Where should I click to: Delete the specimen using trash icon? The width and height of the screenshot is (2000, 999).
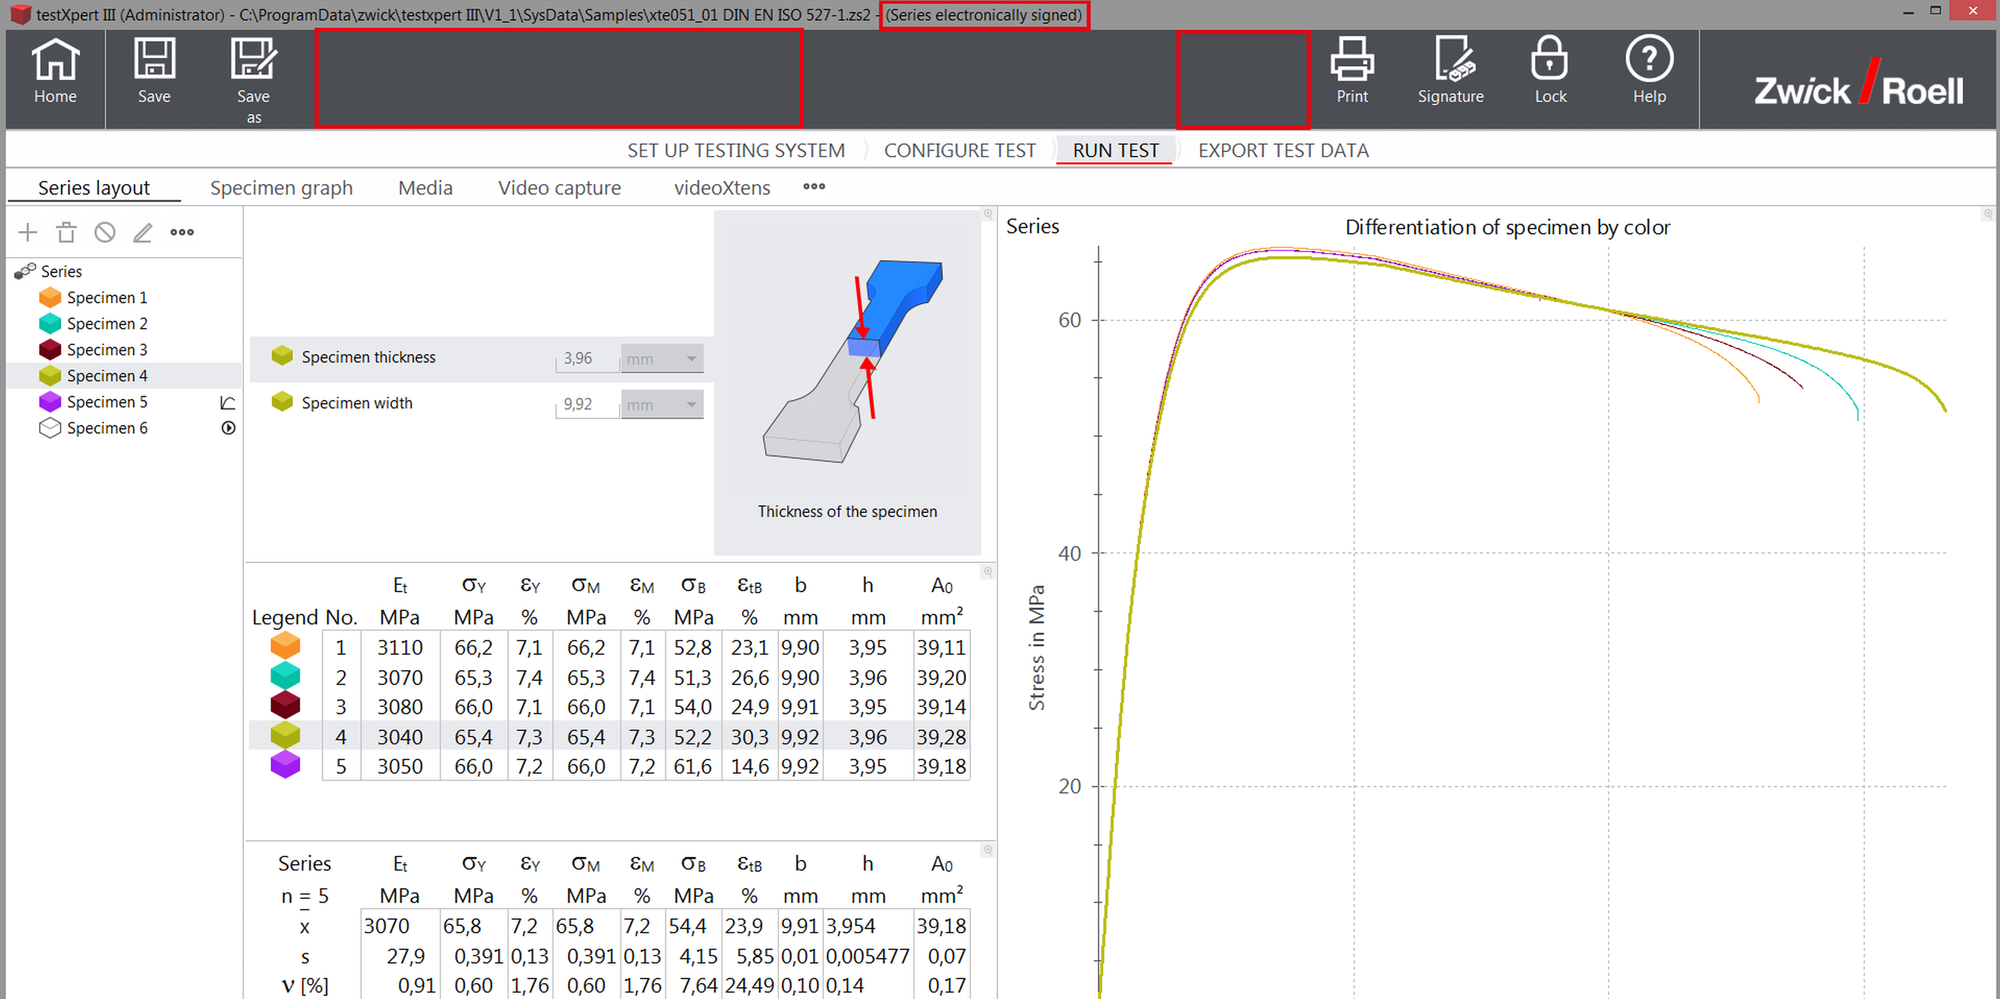pos(66,233)
